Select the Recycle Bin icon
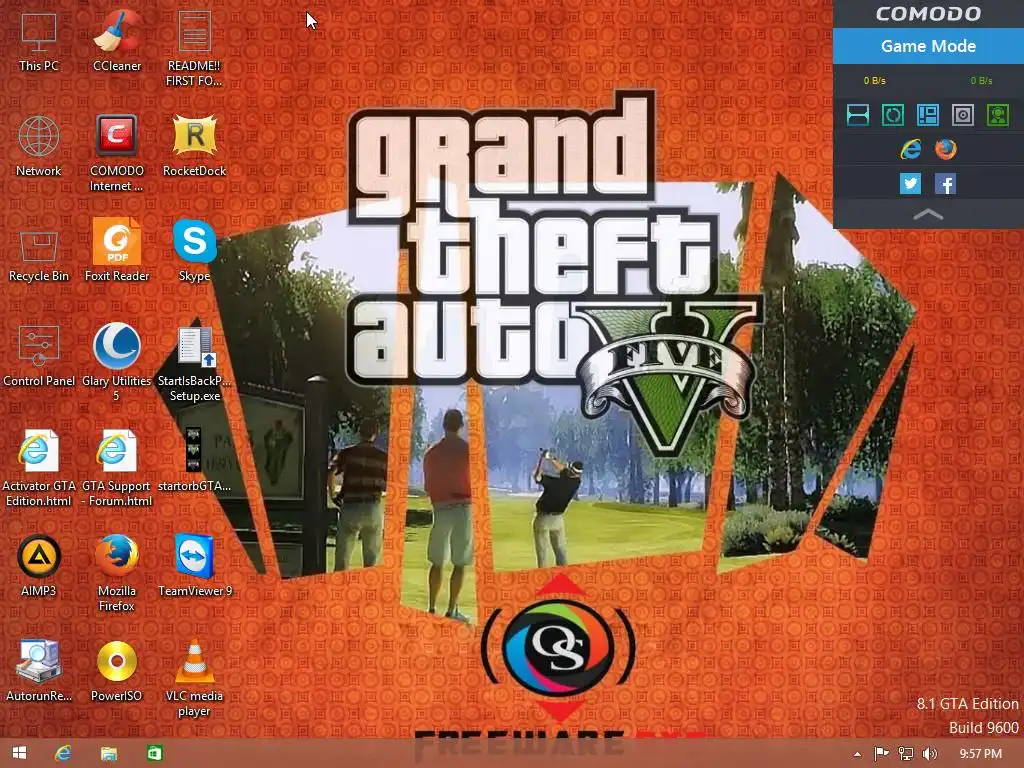 pyautogui.click(x=39, y=257)
